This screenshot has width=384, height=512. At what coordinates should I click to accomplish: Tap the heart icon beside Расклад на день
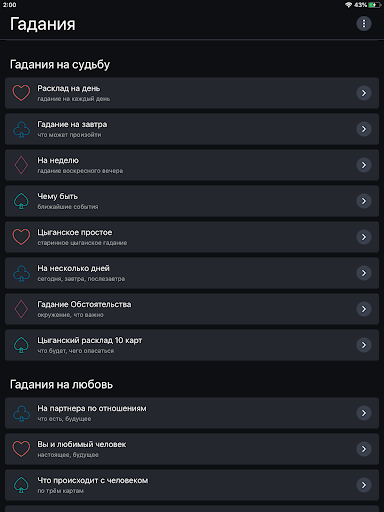click(x=21, y=93)
